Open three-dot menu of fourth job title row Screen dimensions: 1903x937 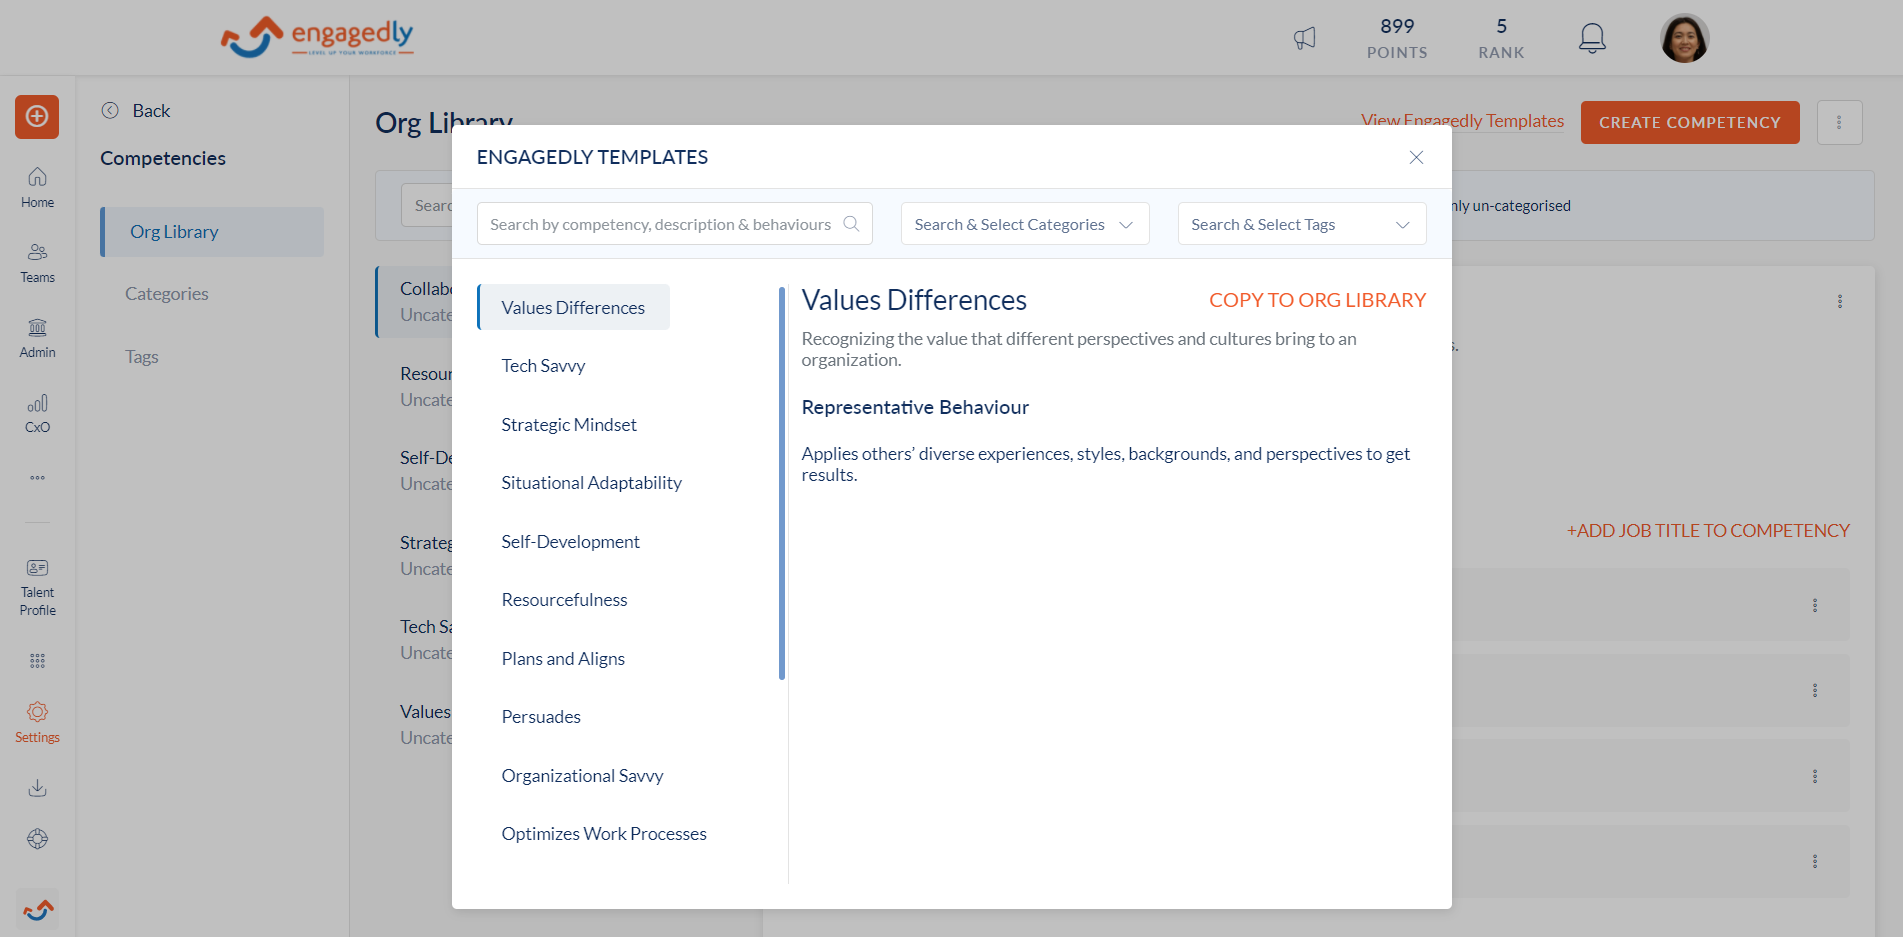pyautogui.click(x=1814, y=861)
